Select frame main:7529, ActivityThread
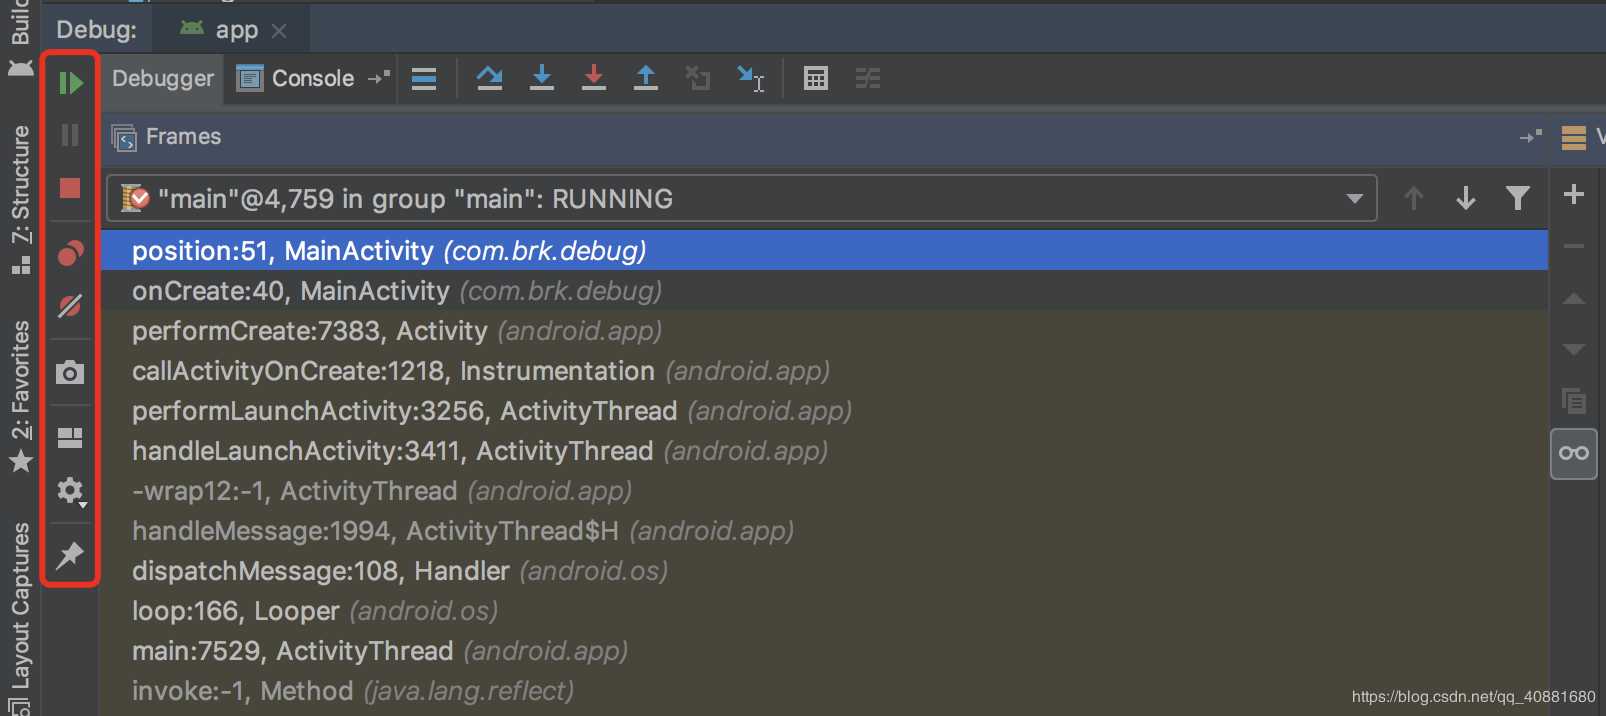The height and width of the screenshot is (716, 1606). point(824,650)
